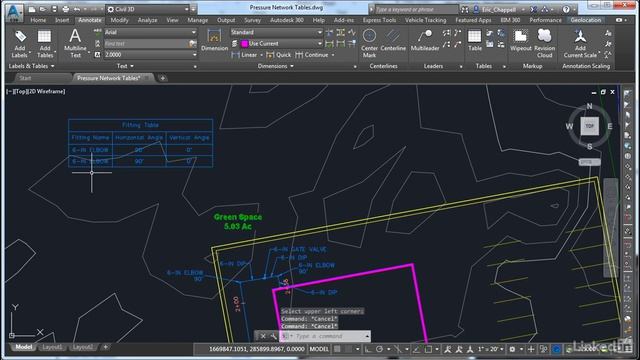The height and width of the screenshot is (360, 640).
Task: Click the Autodesk Exchange X icon
Action: [x=533, y=9]
